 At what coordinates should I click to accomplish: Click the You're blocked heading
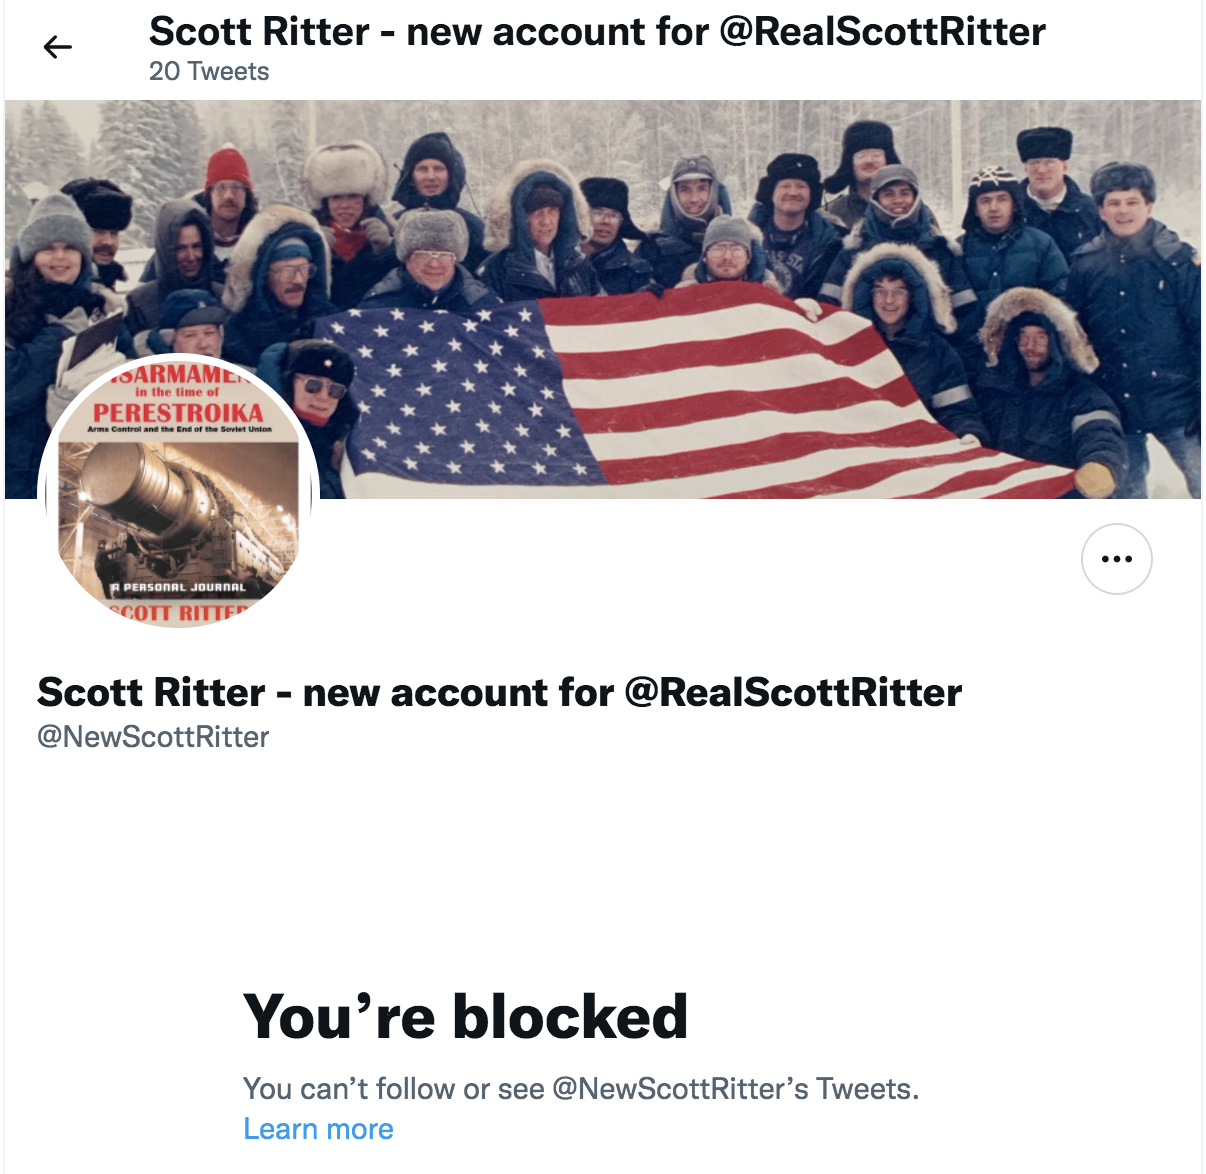tap(465, 1016)
